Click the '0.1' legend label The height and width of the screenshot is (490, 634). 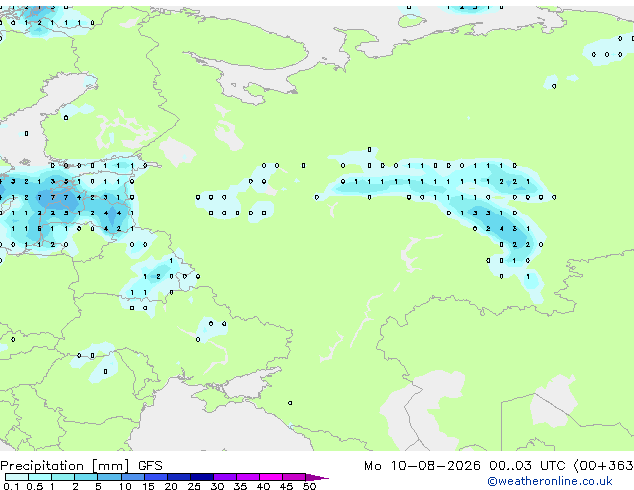11,486
